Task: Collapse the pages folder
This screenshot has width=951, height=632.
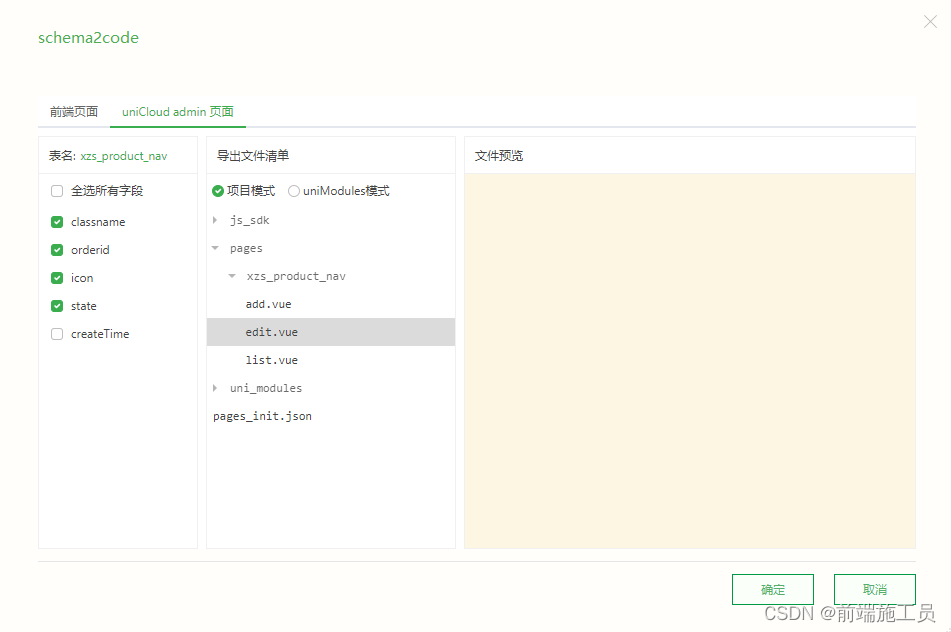Action: (214, 248)
